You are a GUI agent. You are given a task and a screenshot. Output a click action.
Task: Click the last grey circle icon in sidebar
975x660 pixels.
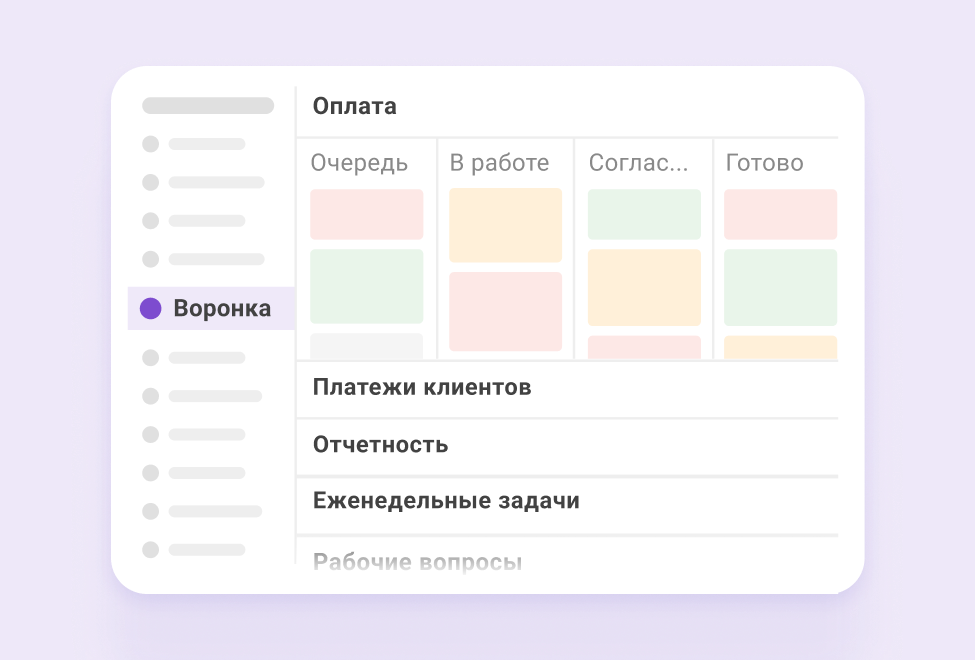tap(150, 549)
